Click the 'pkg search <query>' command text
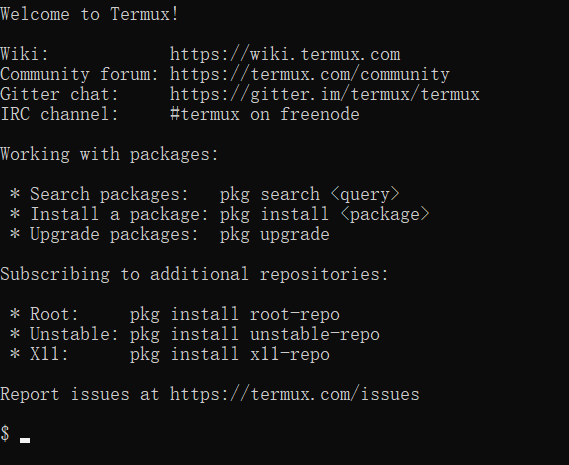Viewport: 569px width, 465px height. (310, 194)
